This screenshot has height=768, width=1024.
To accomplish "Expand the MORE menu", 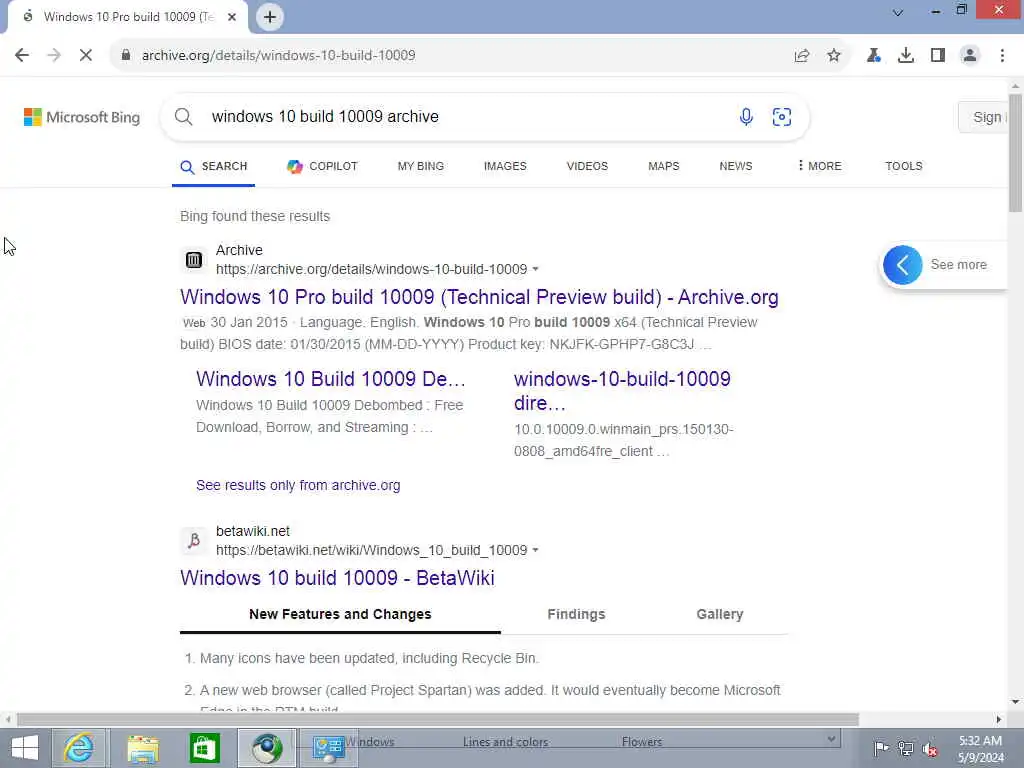I will coord(820,167).
